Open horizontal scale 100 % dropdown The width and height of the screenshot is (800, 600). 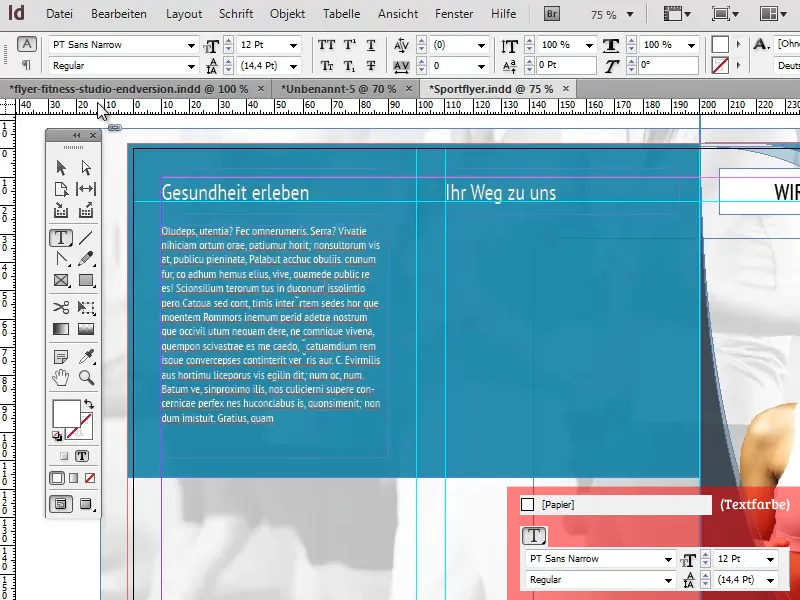click(x=691, y=45)
